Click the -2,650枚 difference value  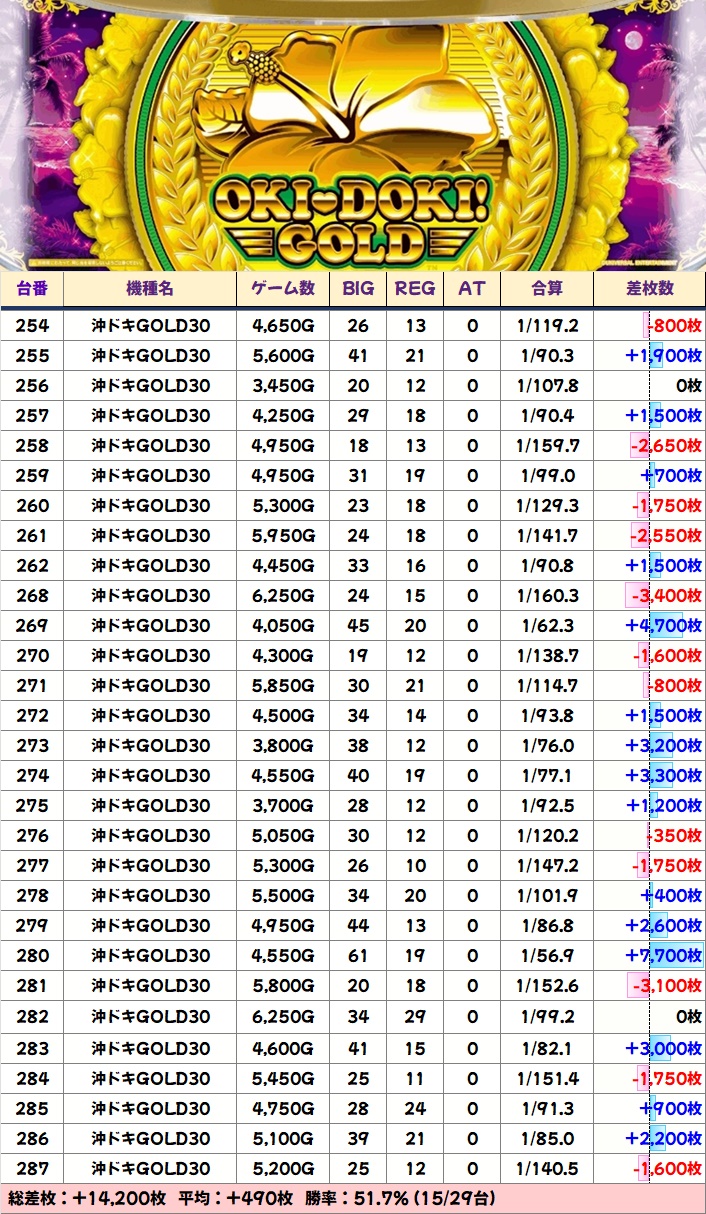pos(666,446)
